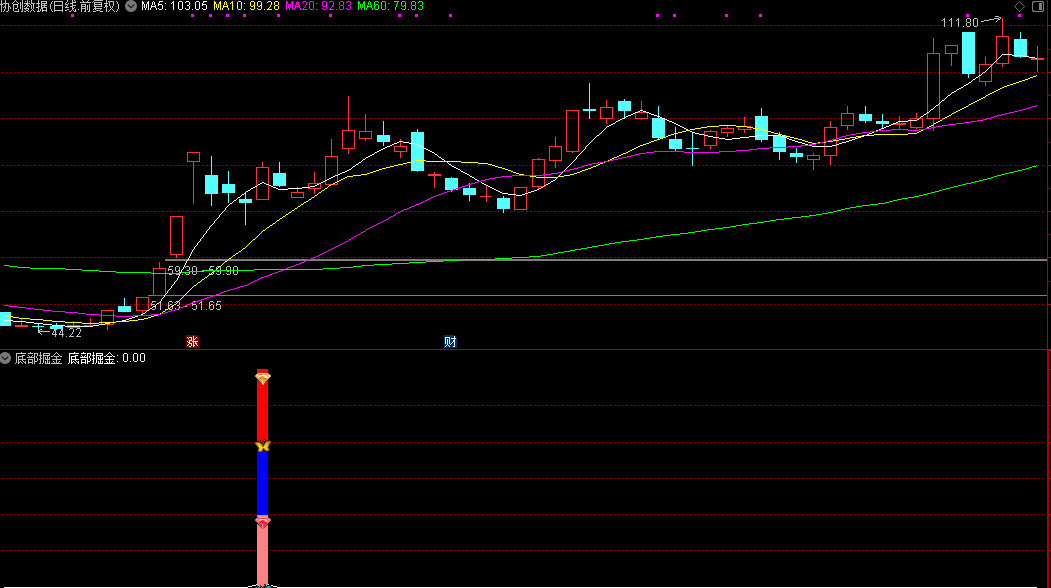Click the orange diamond signal icon
This screenshot has height=588, width=1051.
[x=263, y=378]
